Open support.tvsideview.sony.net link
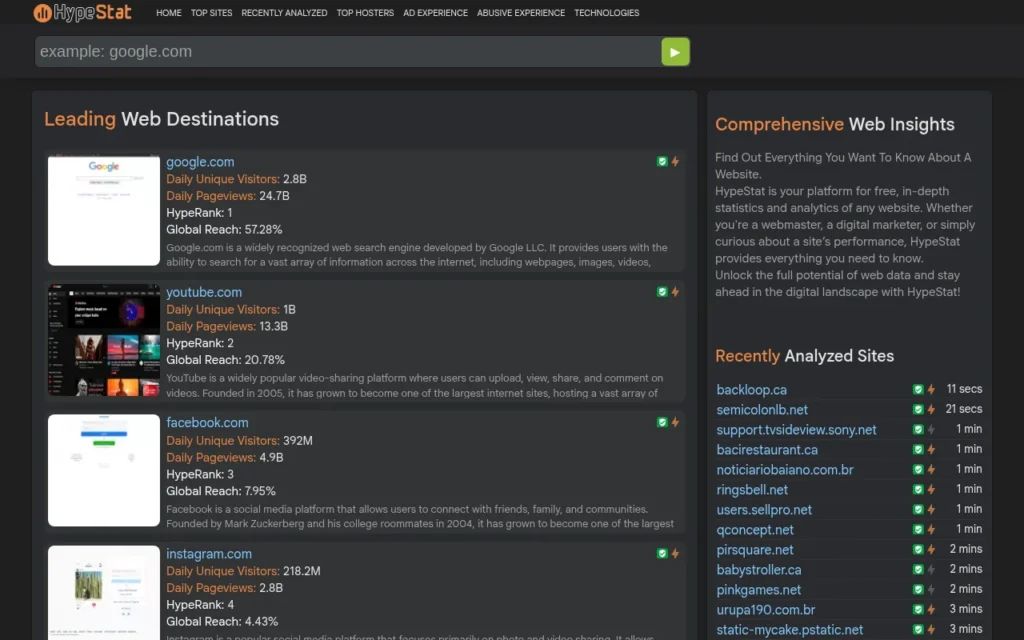 click(x=796, y=430)
